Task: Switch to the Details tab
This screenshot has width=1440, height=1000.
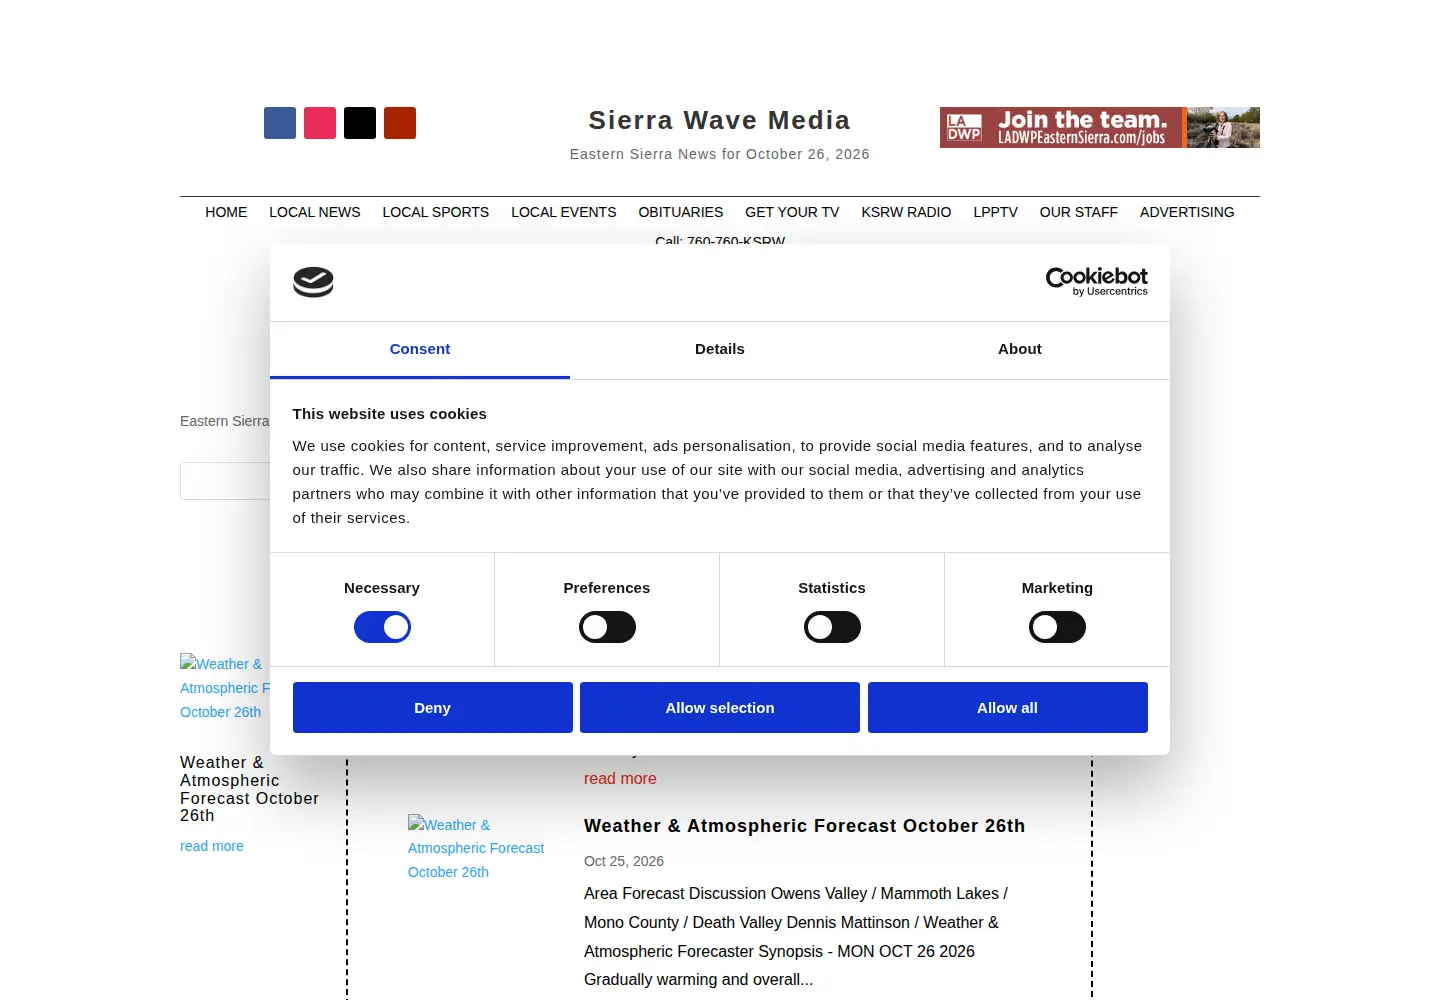Action: pyautogui.click(x=720, y=349)
